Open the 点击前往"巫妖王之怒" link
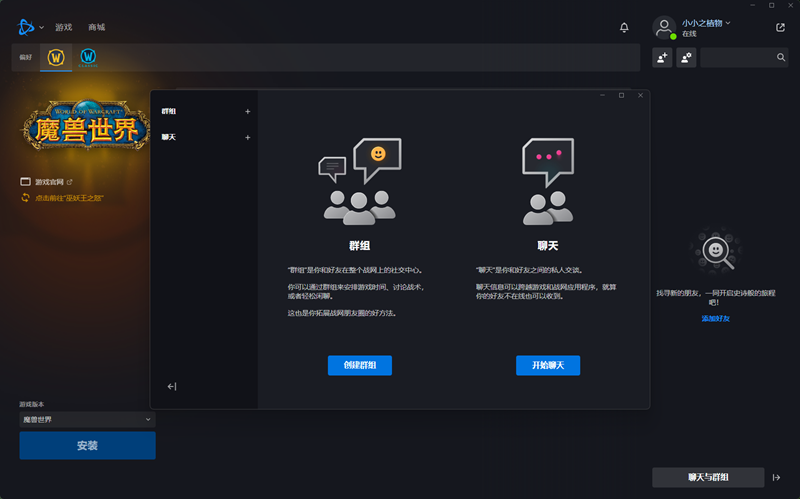 coord(69,198)
